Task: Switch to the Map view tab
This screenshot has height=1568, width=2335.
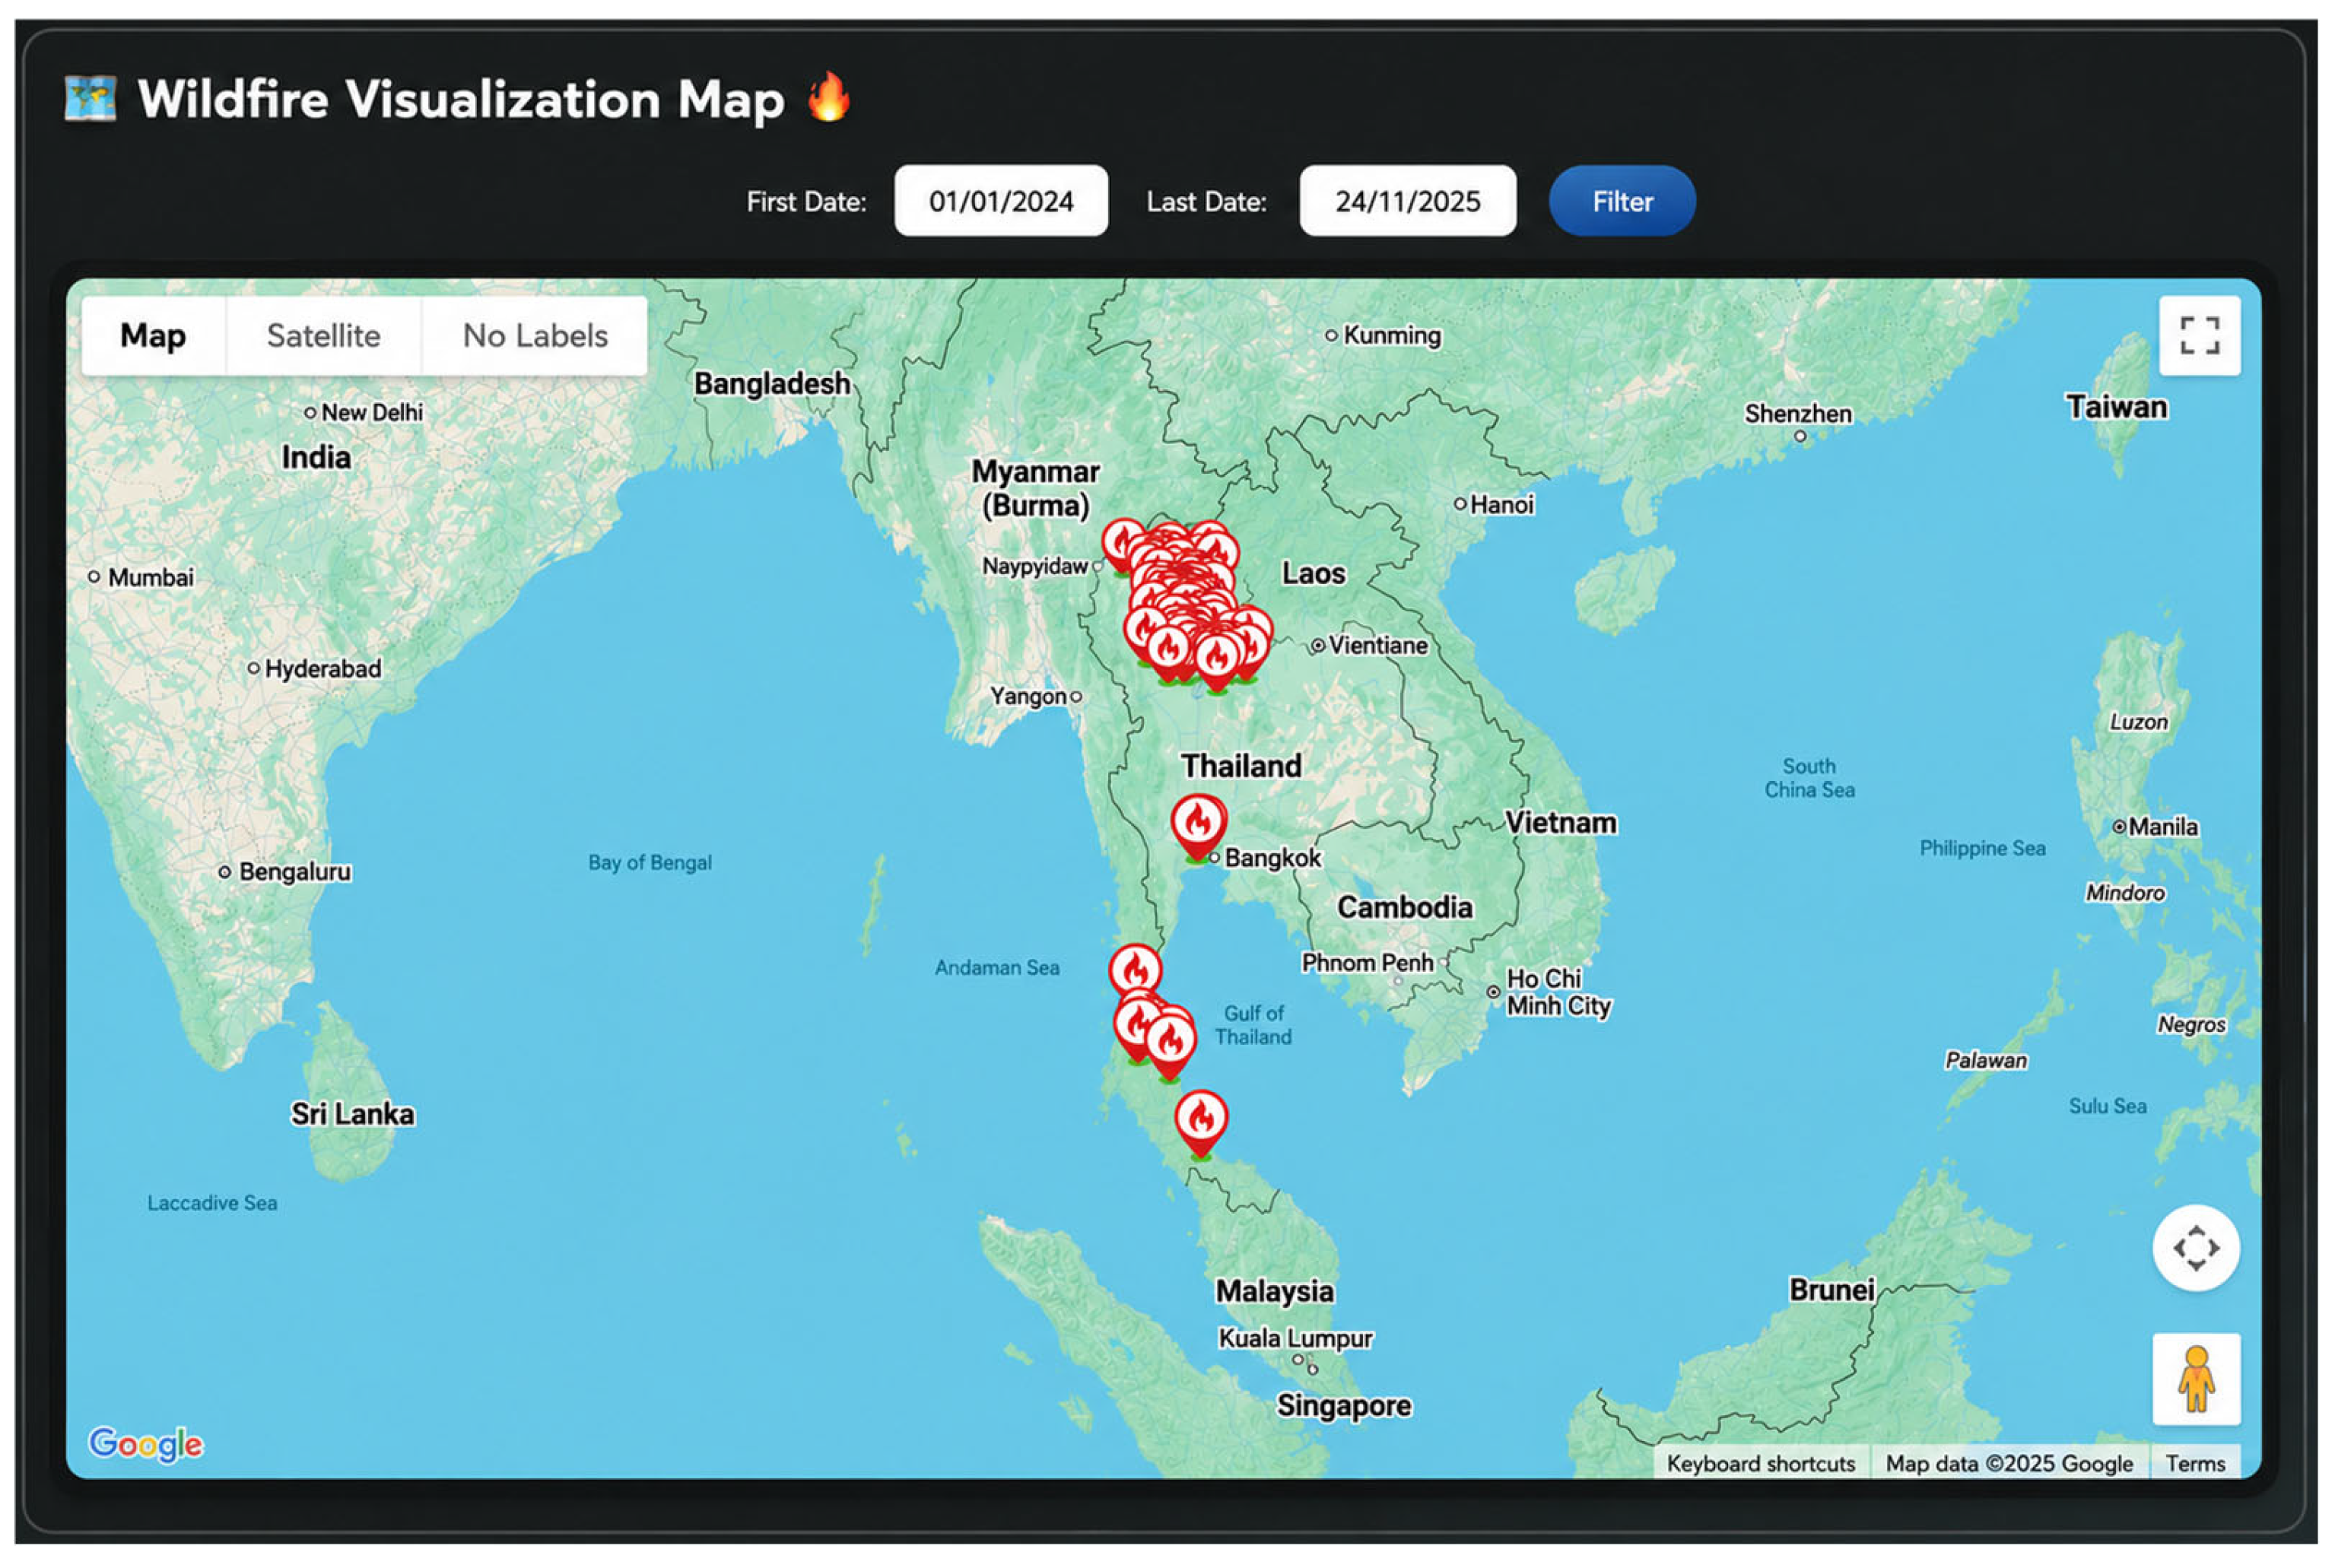Action: pos(153,335)
